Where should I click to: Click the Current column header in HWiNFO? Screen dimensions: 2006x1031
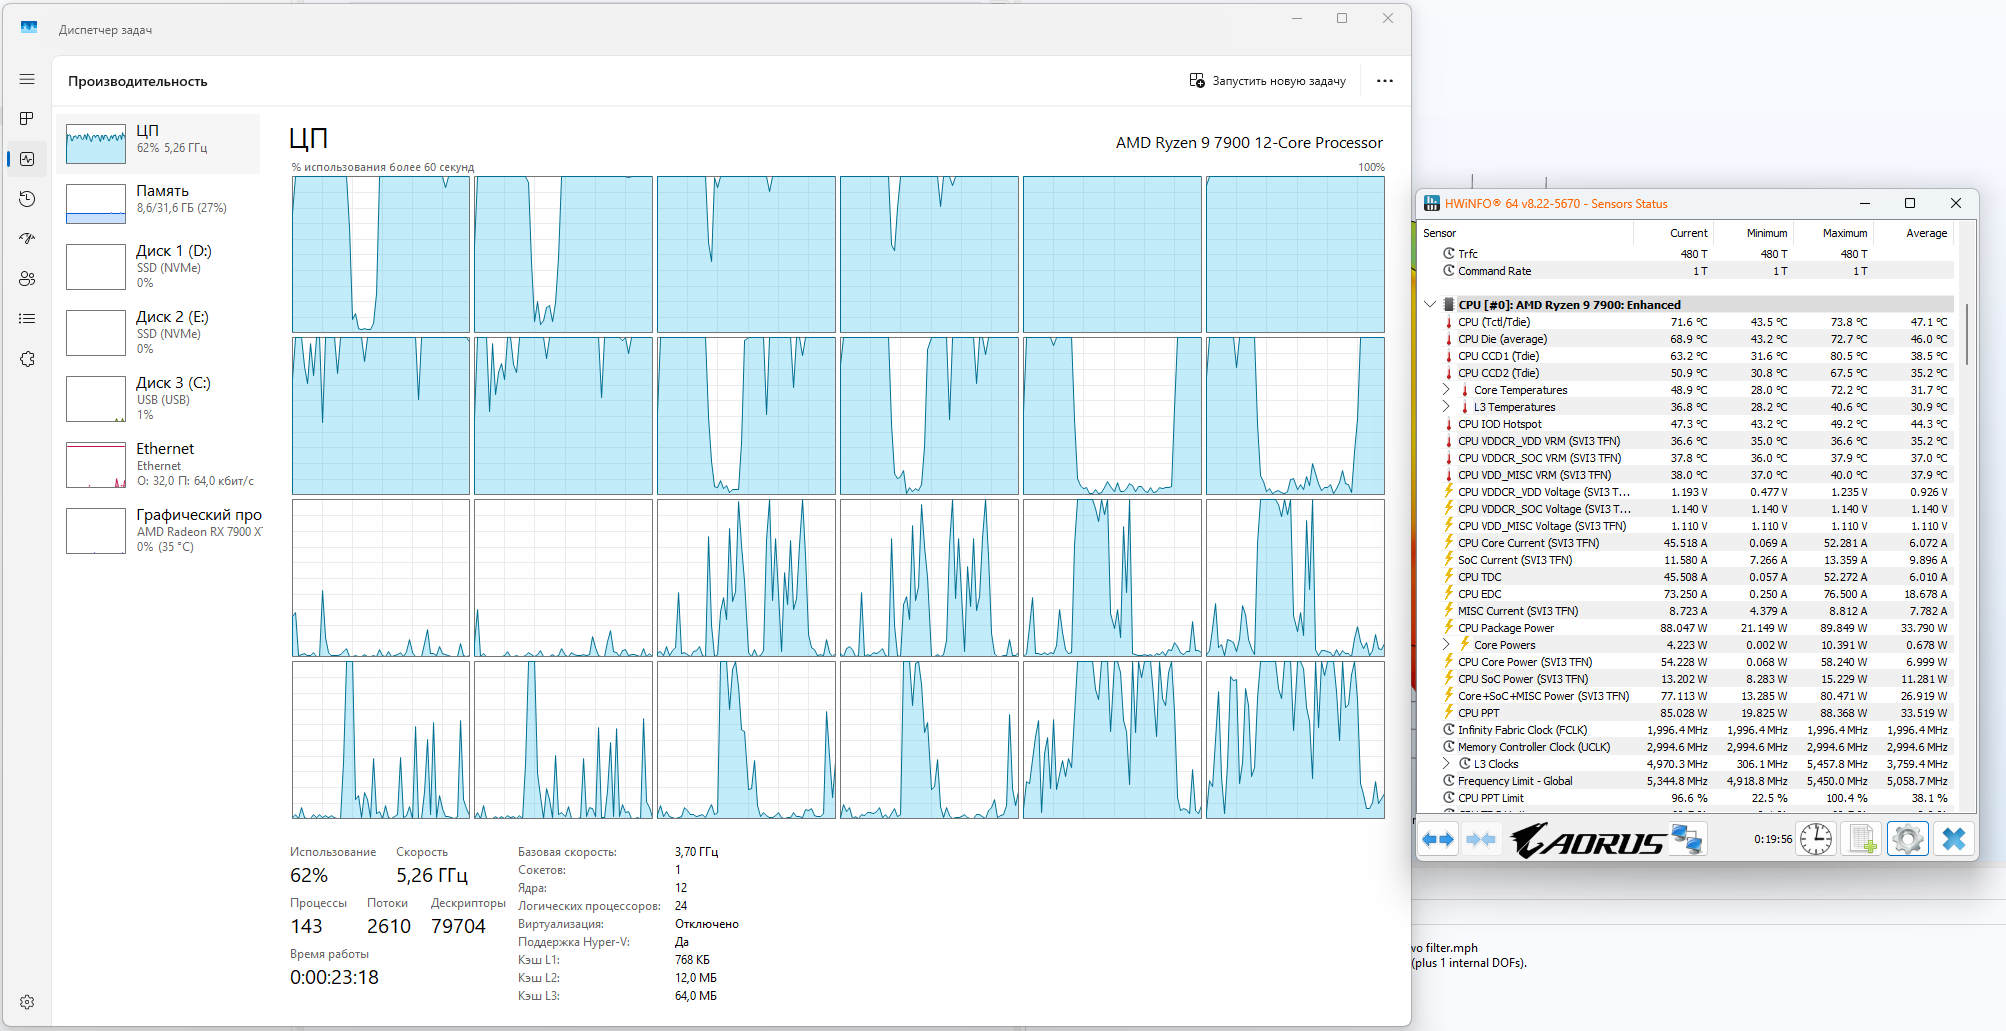(x=1674, y=233)
